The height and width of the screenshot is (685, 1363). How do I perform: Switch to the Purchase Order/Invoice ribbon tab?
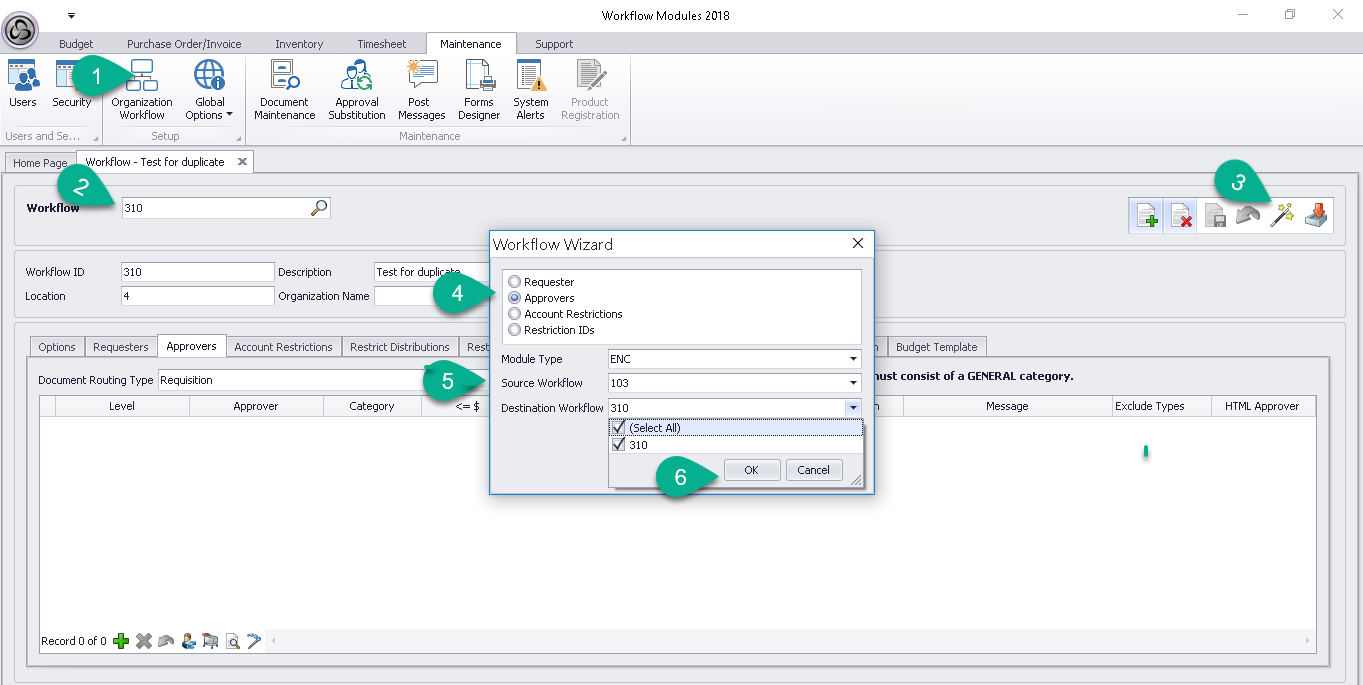point(184,44)
